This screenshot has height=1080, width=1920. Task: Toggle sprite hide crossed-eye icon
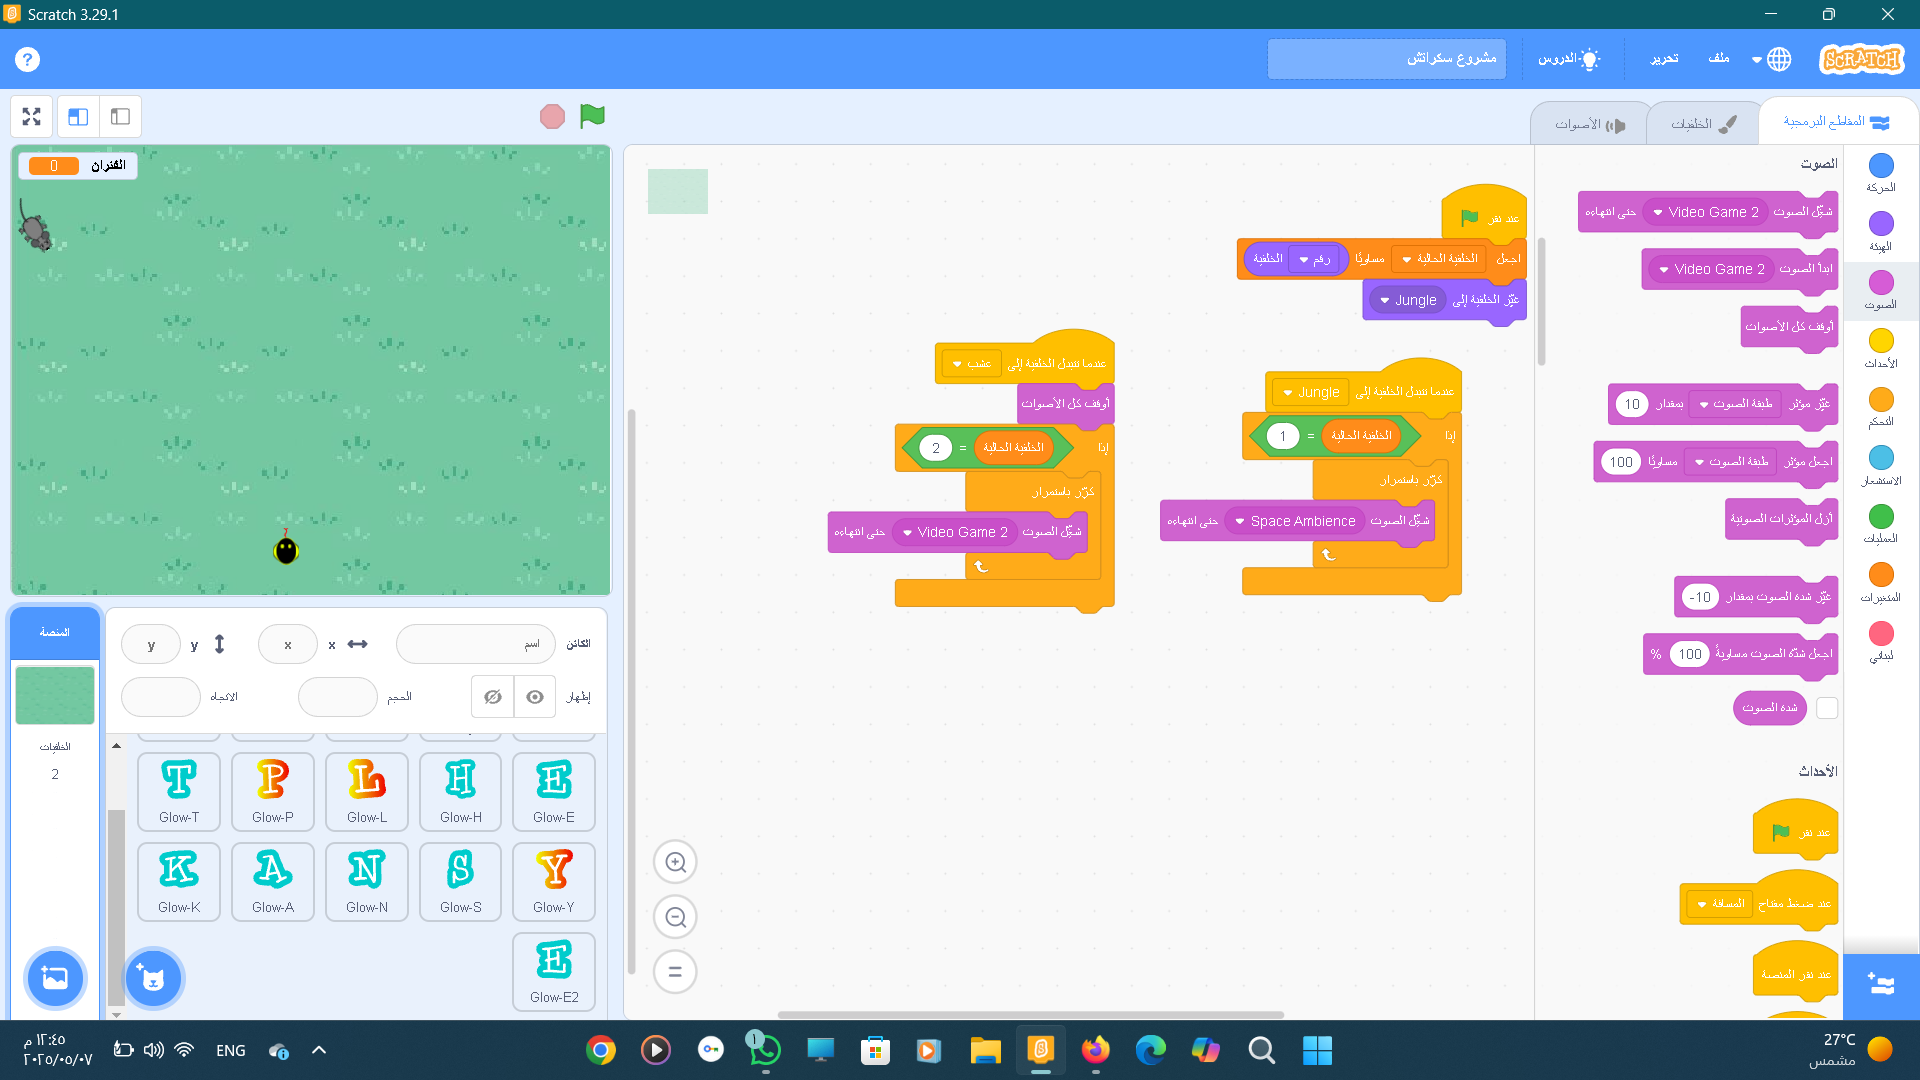pyautogui.click(x=493, y=697)
